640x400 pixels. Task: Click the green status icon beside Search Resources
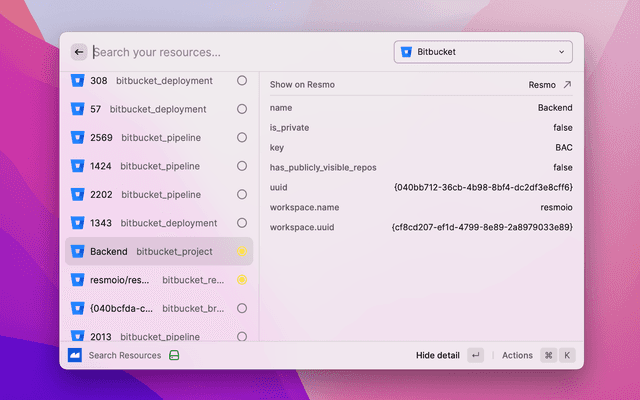click(174, 355)
